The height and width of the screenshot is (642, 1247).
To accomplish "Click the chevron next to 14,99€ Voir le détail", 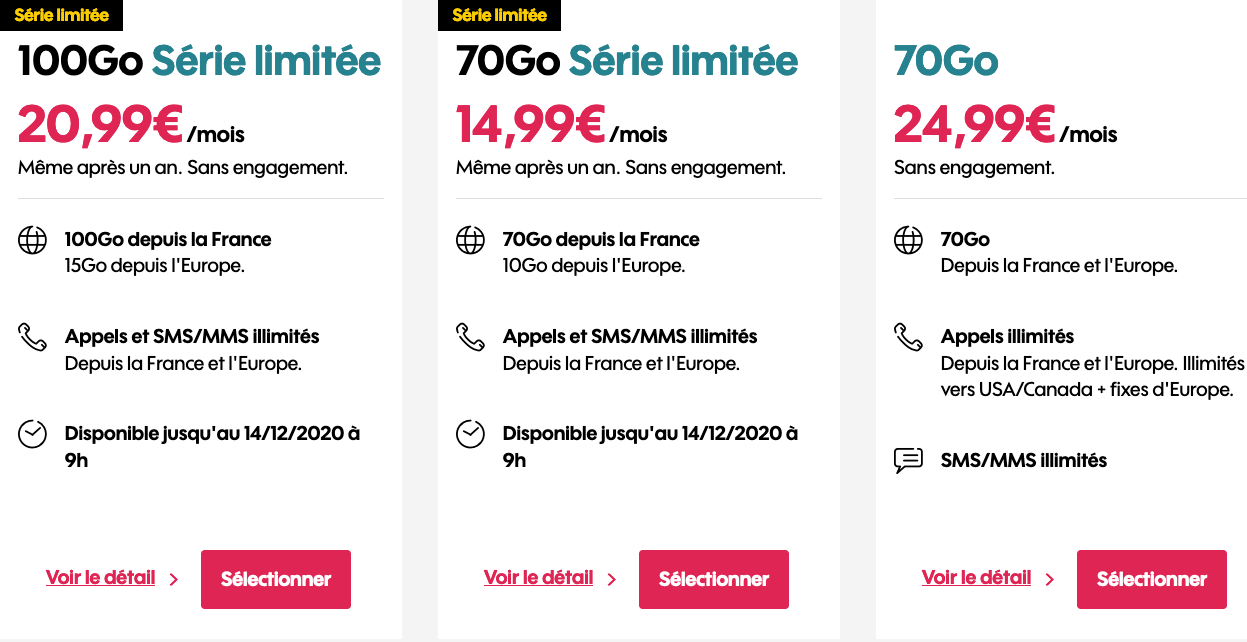I will tap(612, 579).
